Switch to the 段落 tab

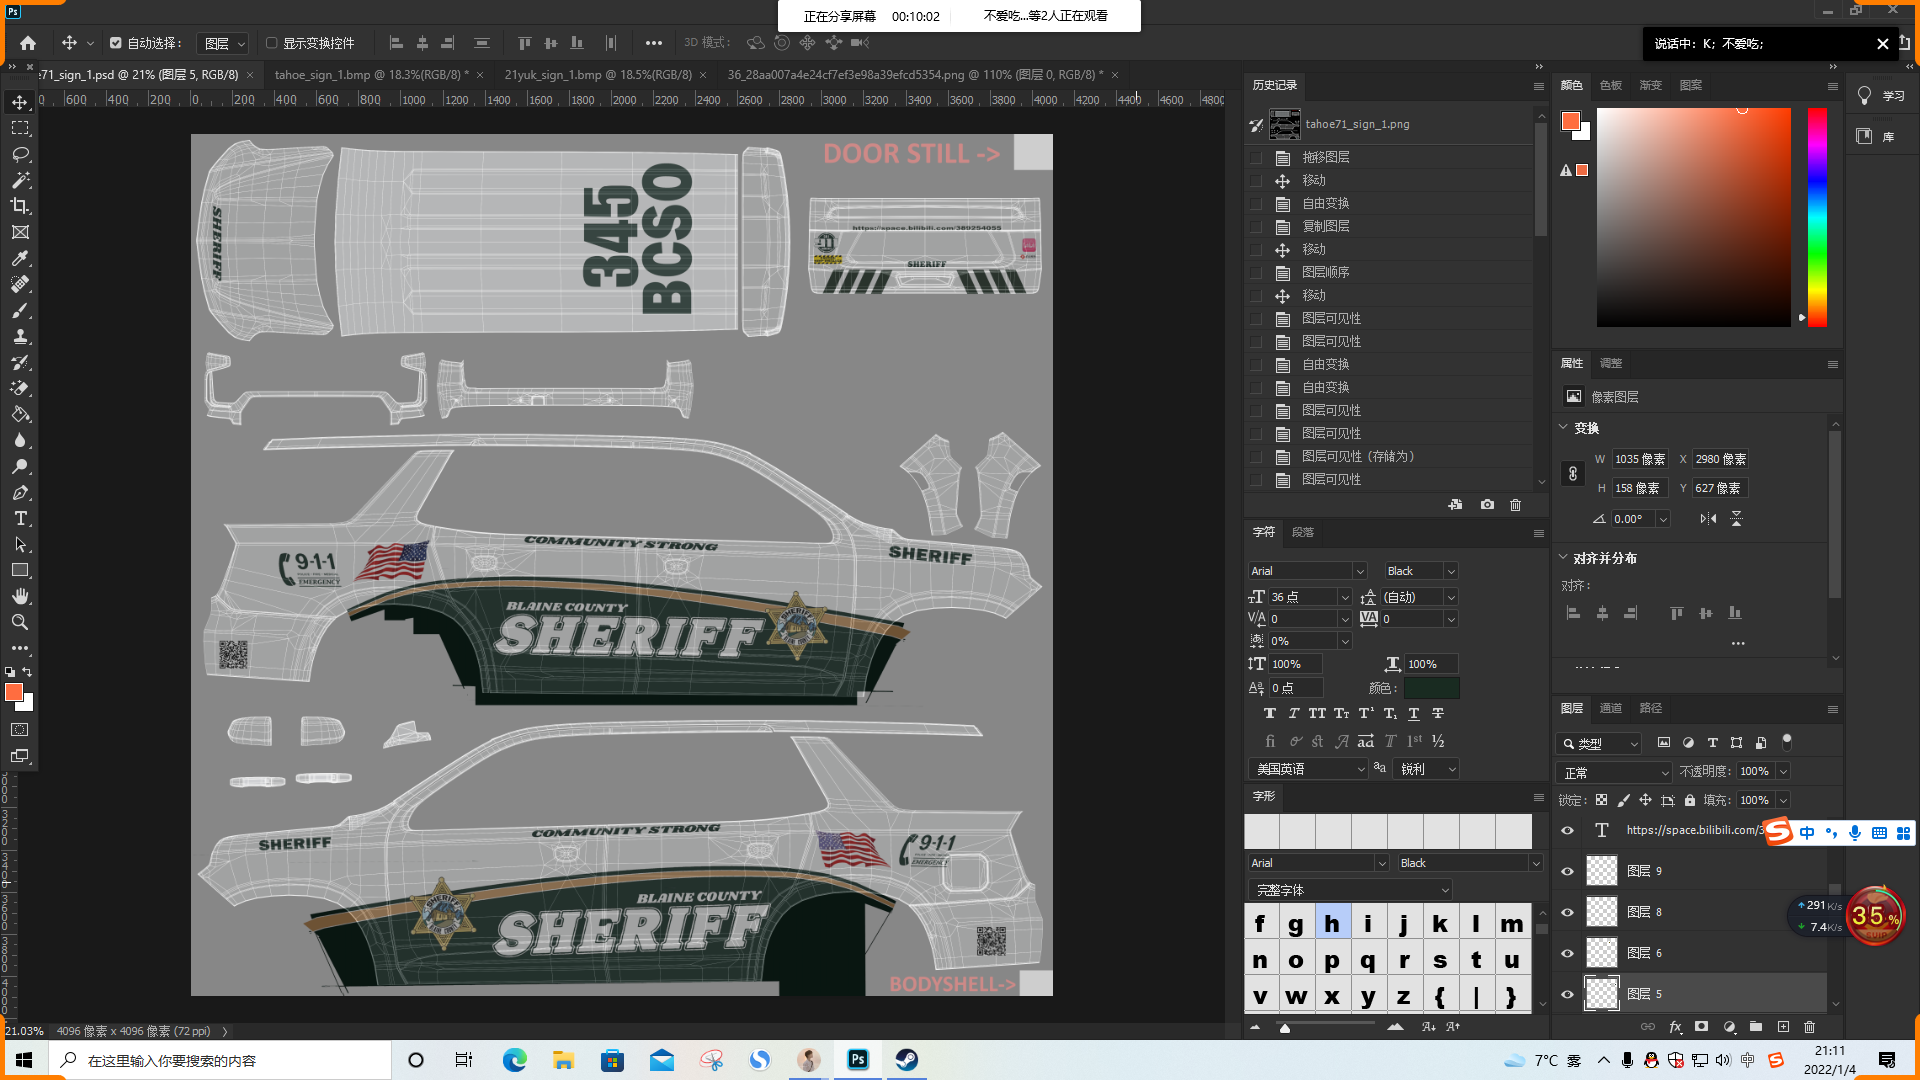[x=1302, y=532]
